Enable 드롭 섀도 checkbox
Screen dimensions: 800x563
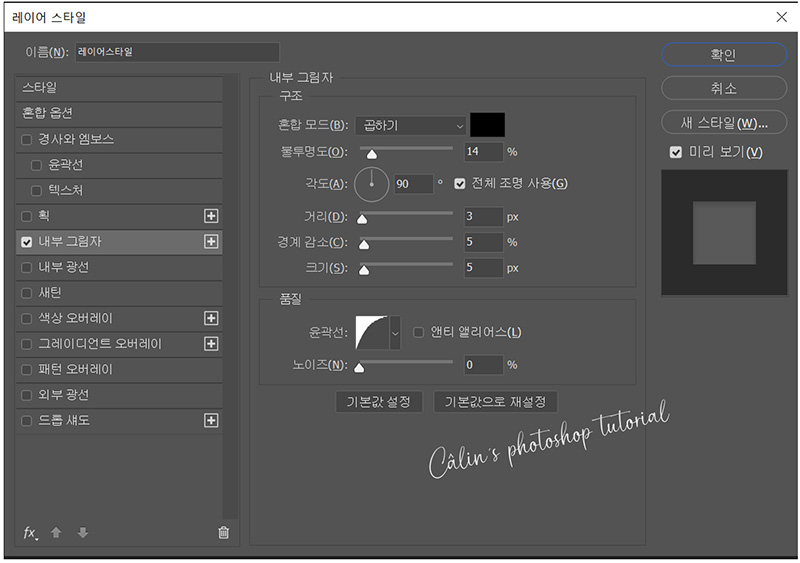27,421
